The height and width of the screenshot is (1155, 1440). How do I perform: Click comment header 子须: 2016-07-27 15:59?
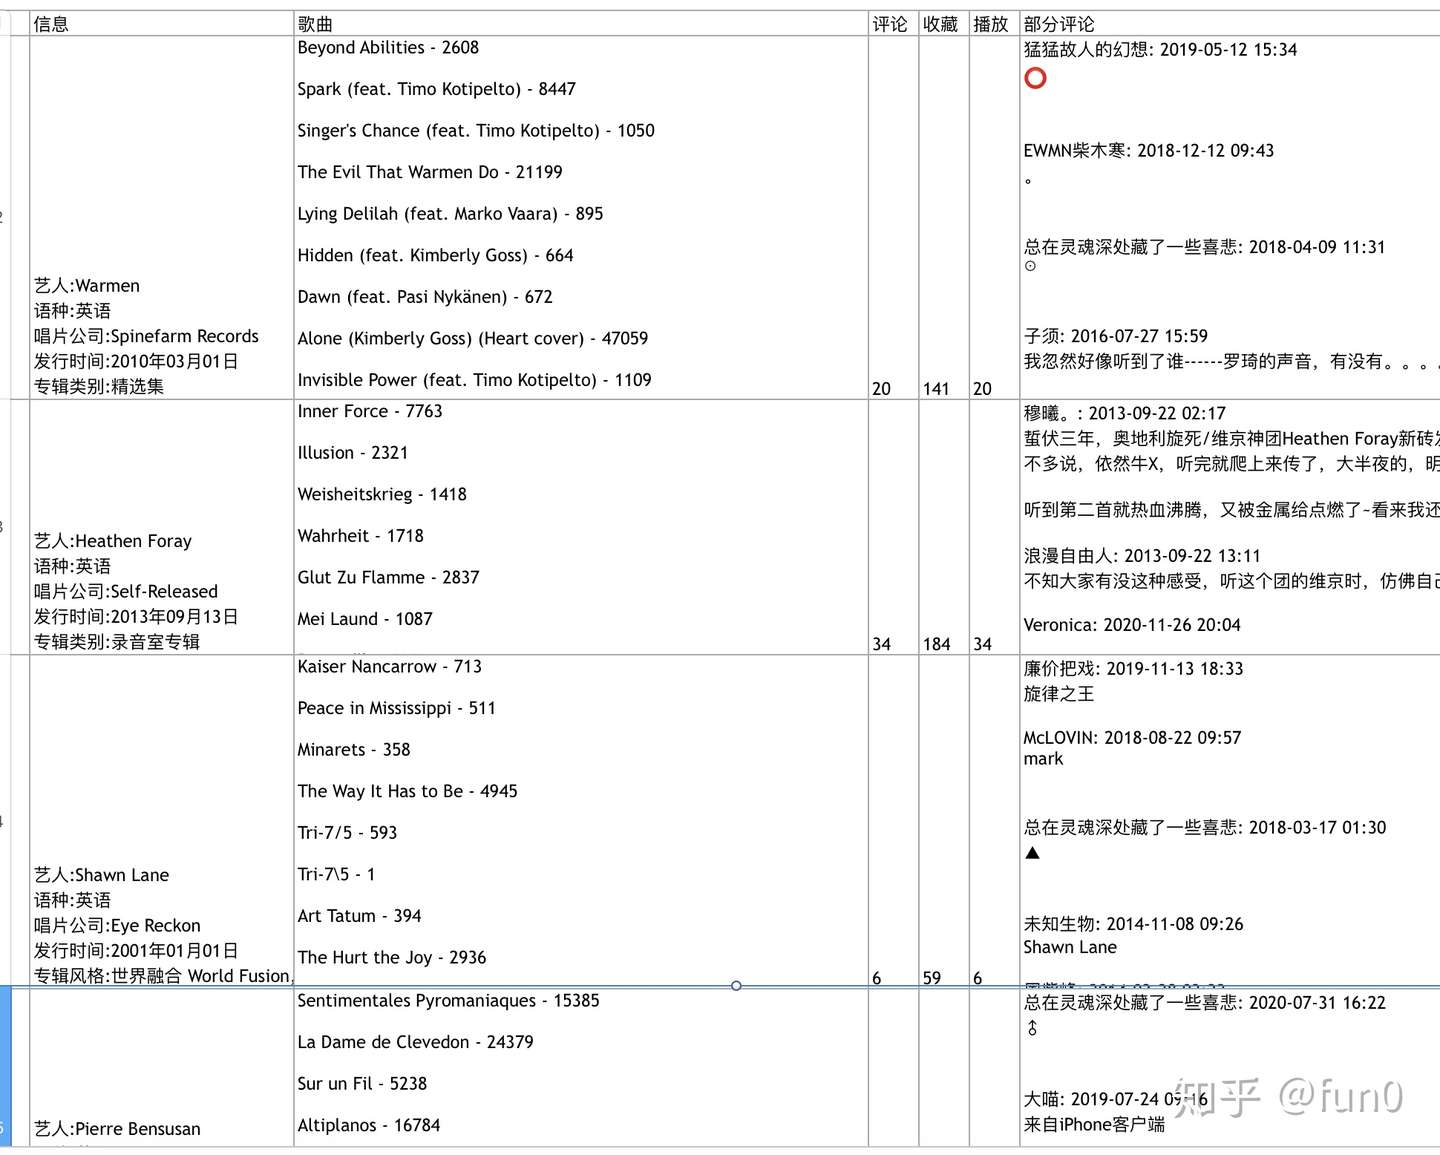pos(1115,336)
